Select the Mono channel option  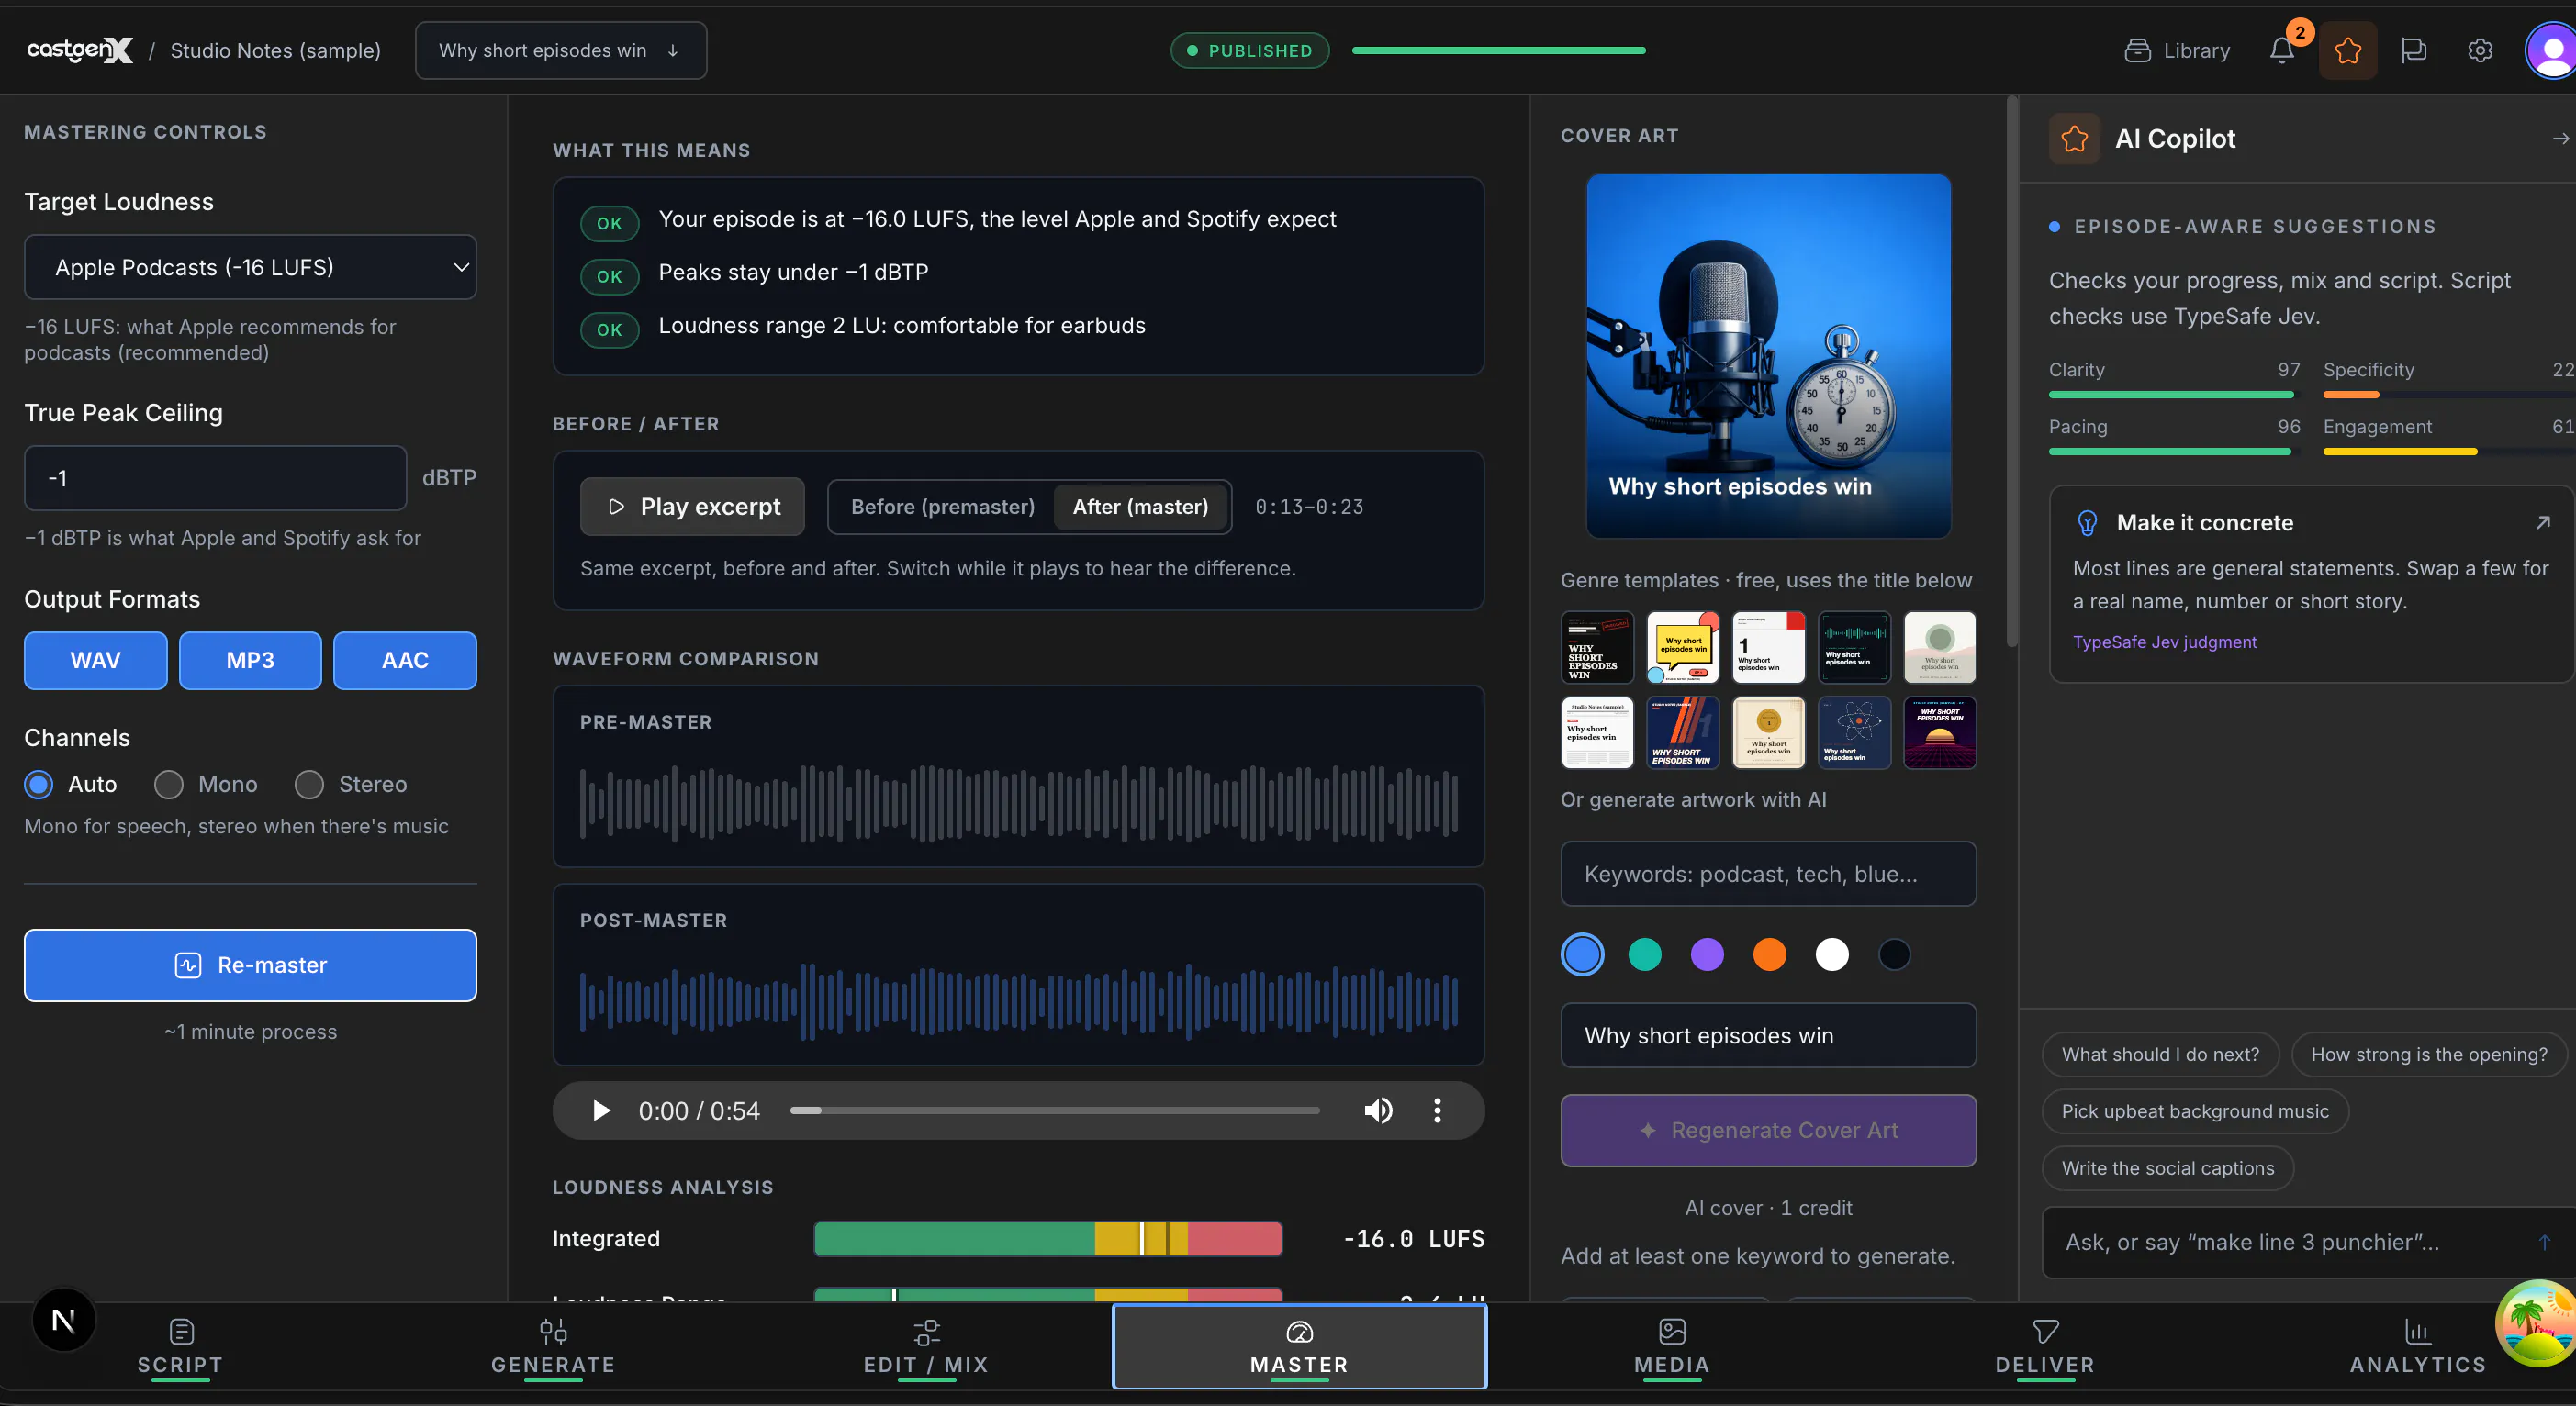click(x=206, y=784)
